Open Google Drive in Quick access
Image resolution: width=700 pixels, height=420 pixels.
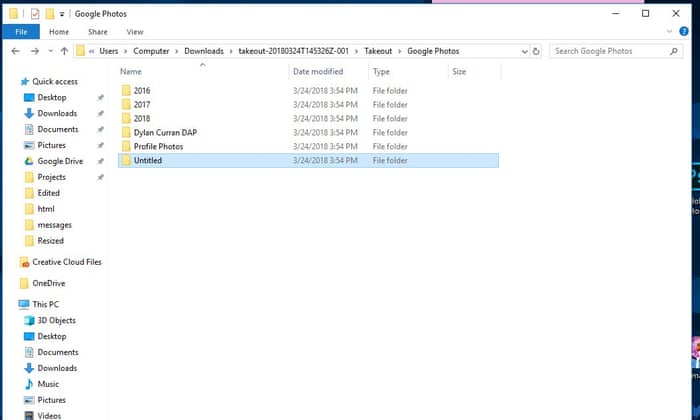click(x=60, y=161)
